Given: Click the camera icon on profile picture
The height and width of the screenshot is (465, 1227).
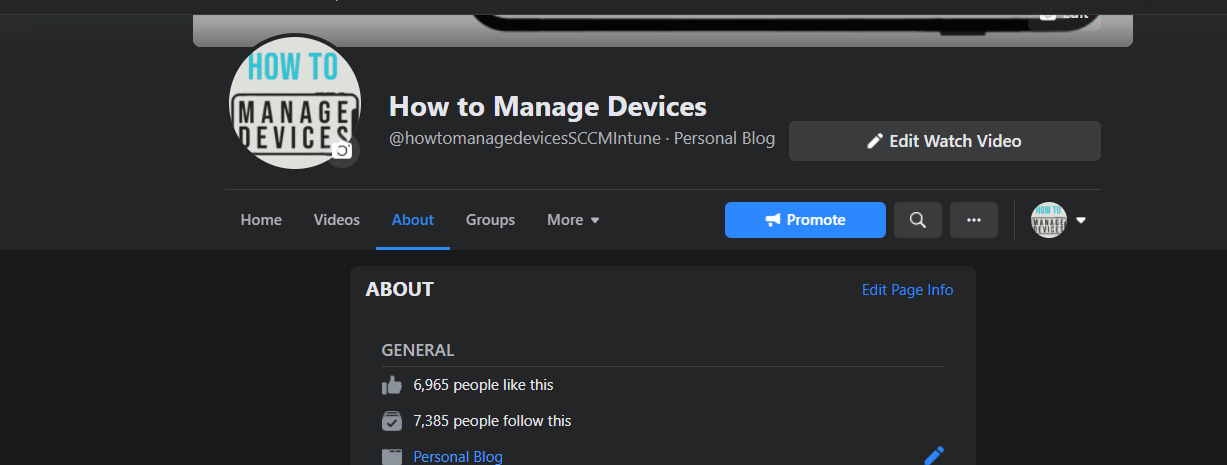Looking at the screenshot, I should click(x=342, y=150).
